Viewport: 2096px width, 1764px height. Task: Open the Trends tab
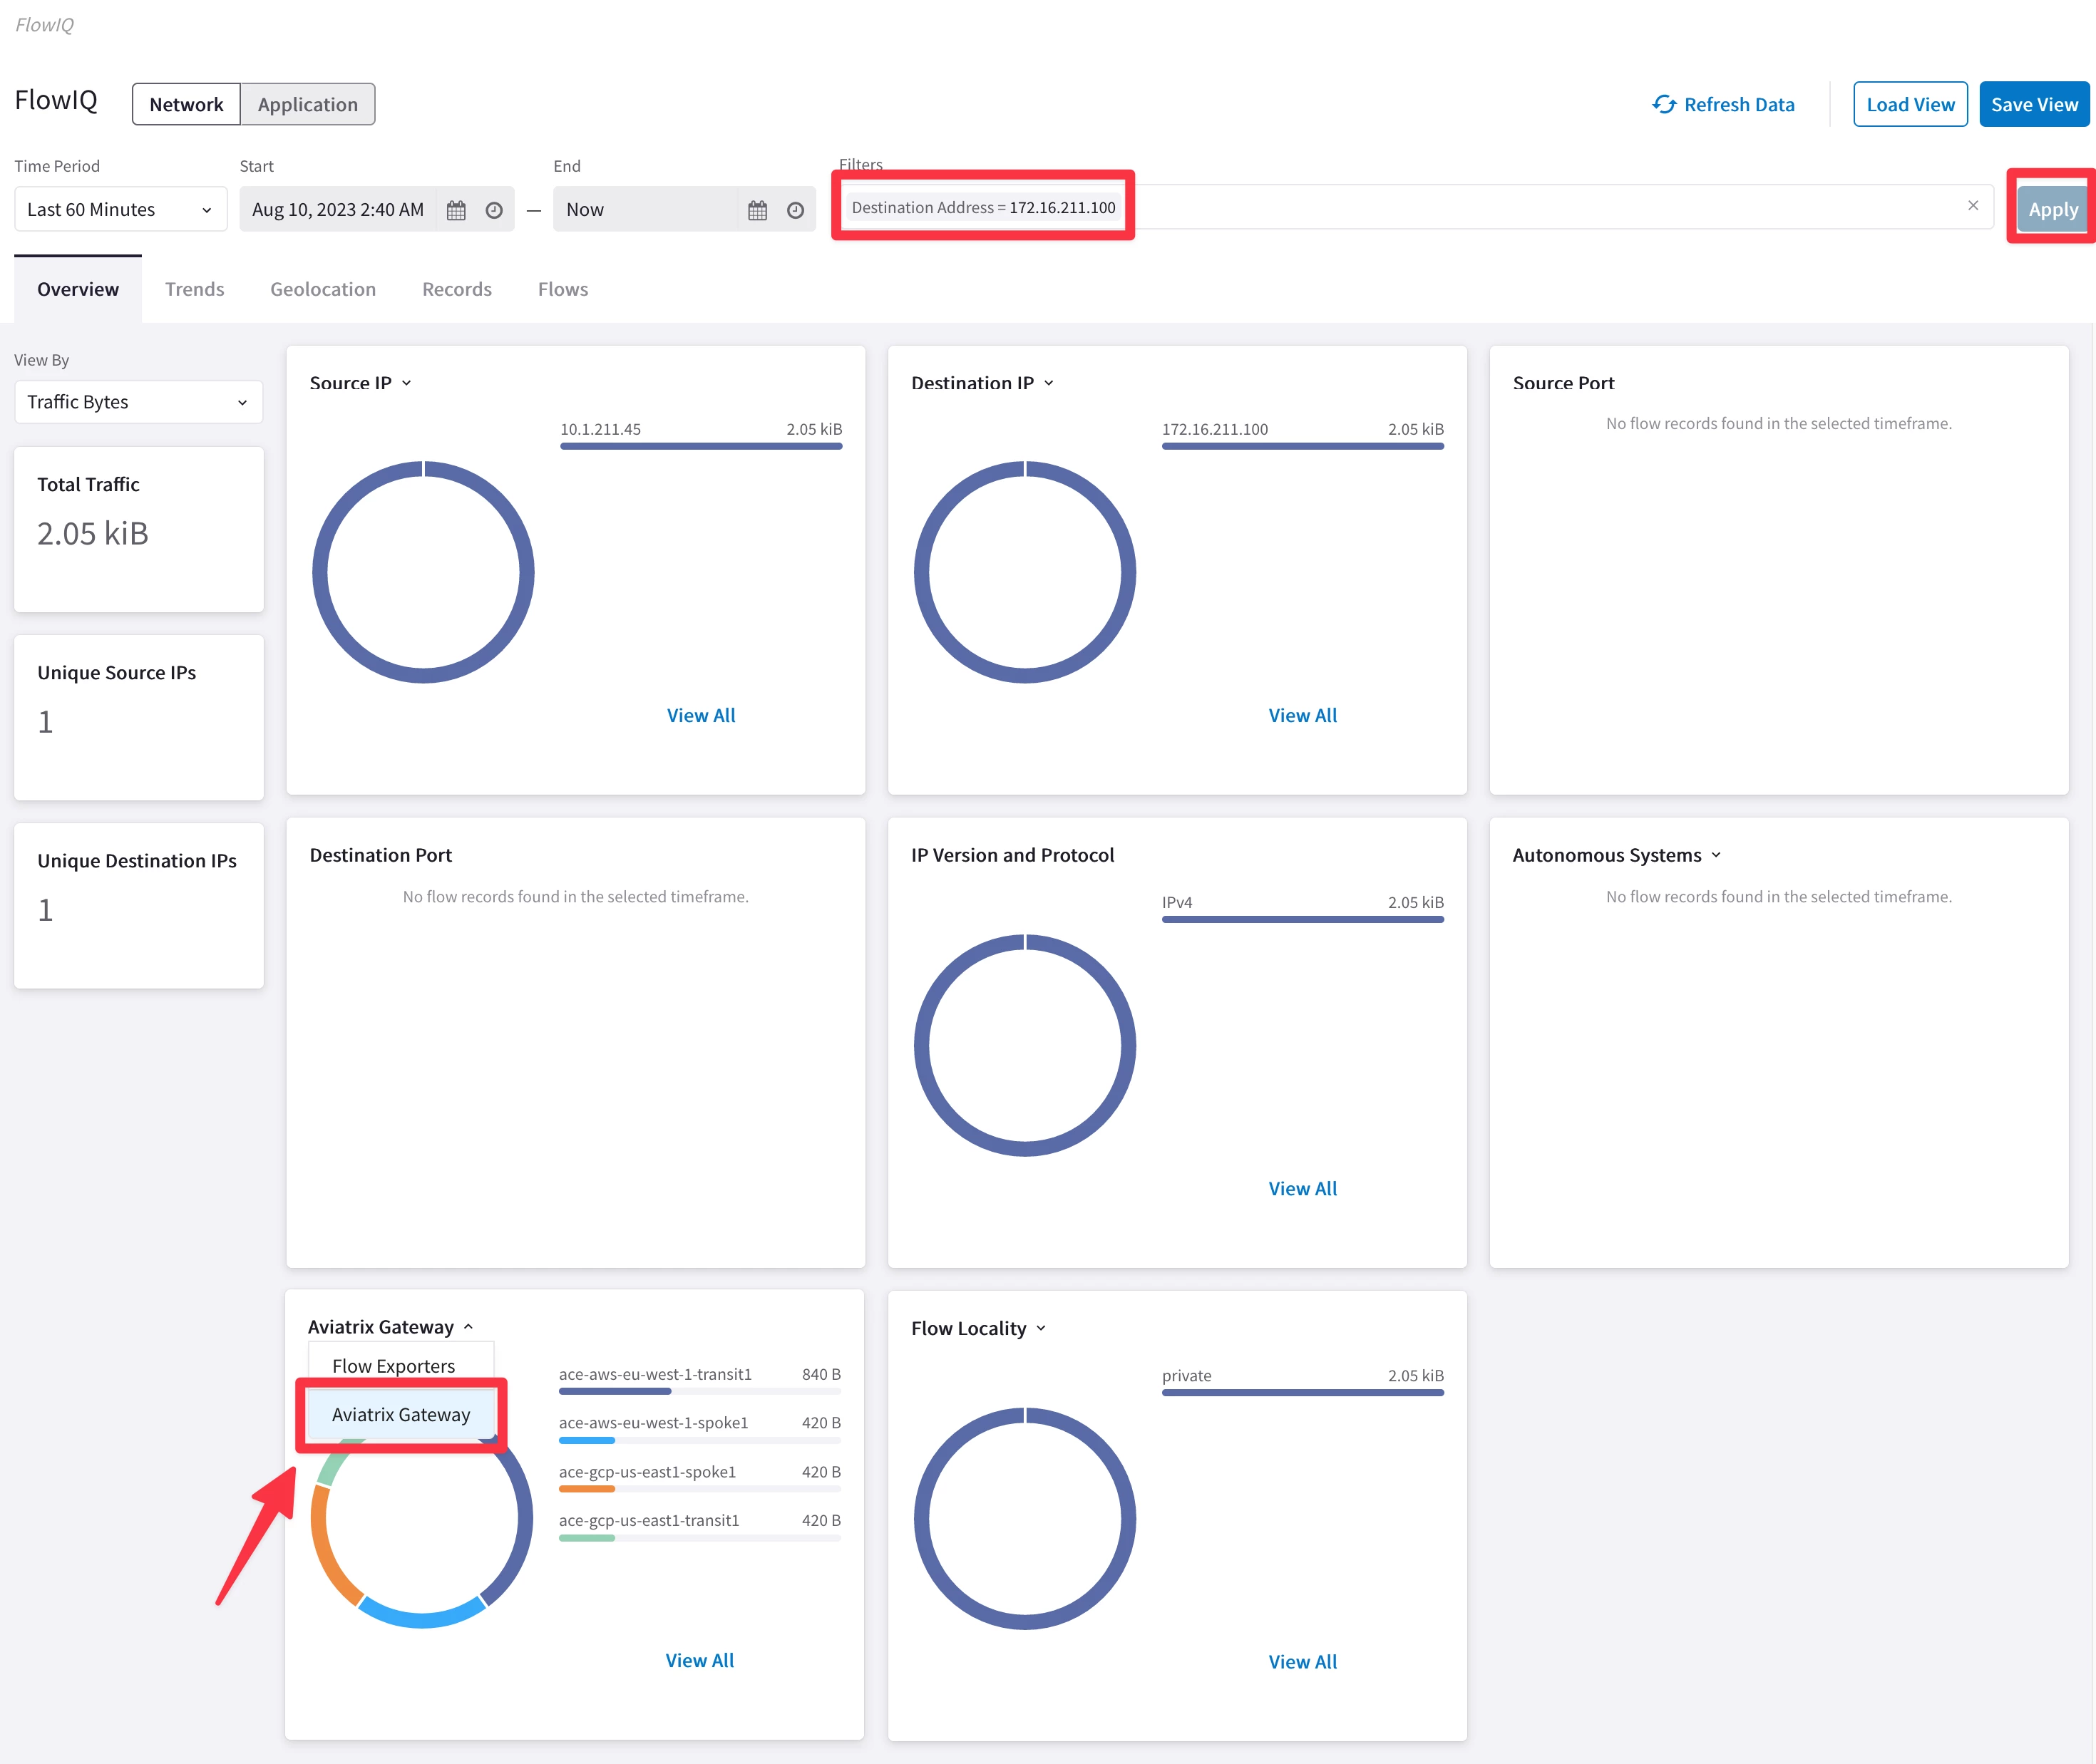(x=194, y=289)
